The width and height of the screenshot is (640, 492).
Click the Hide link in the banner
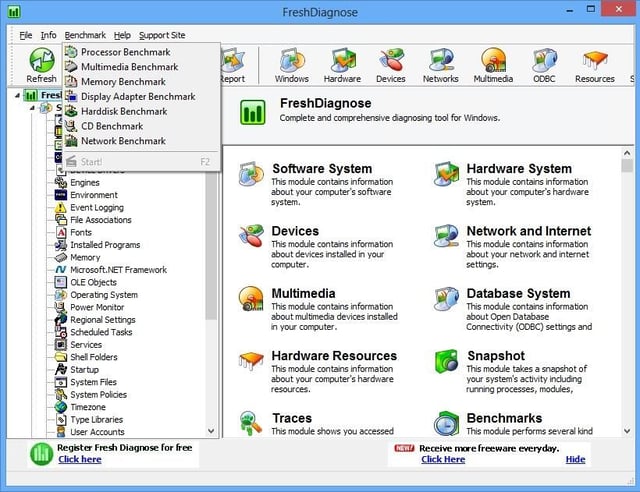click(x=575, y=459)
